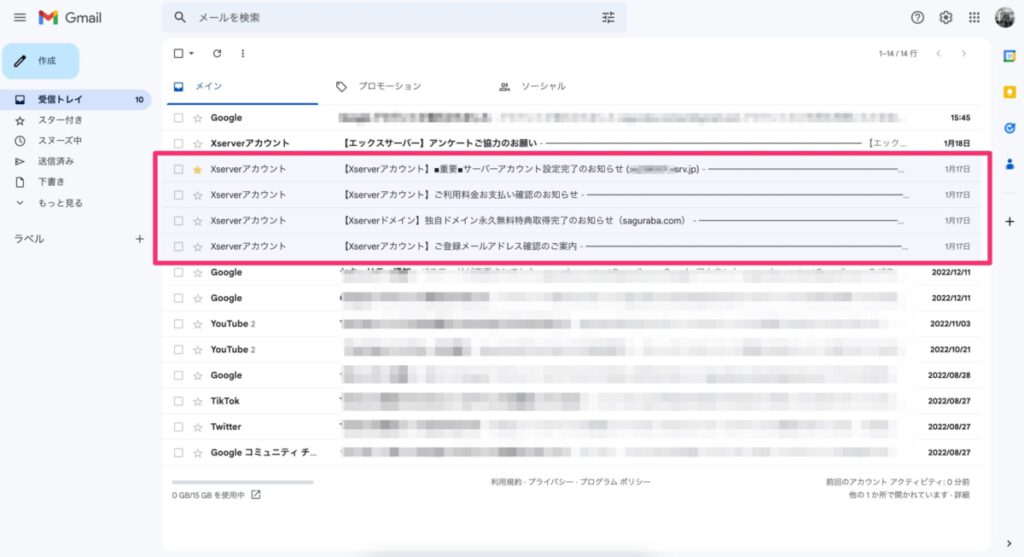Viewport: 1024px width, 557px height.
Task: Select the 独自ドメイン永久無料特典 email checkbox
Action: (x=178, y=221)
